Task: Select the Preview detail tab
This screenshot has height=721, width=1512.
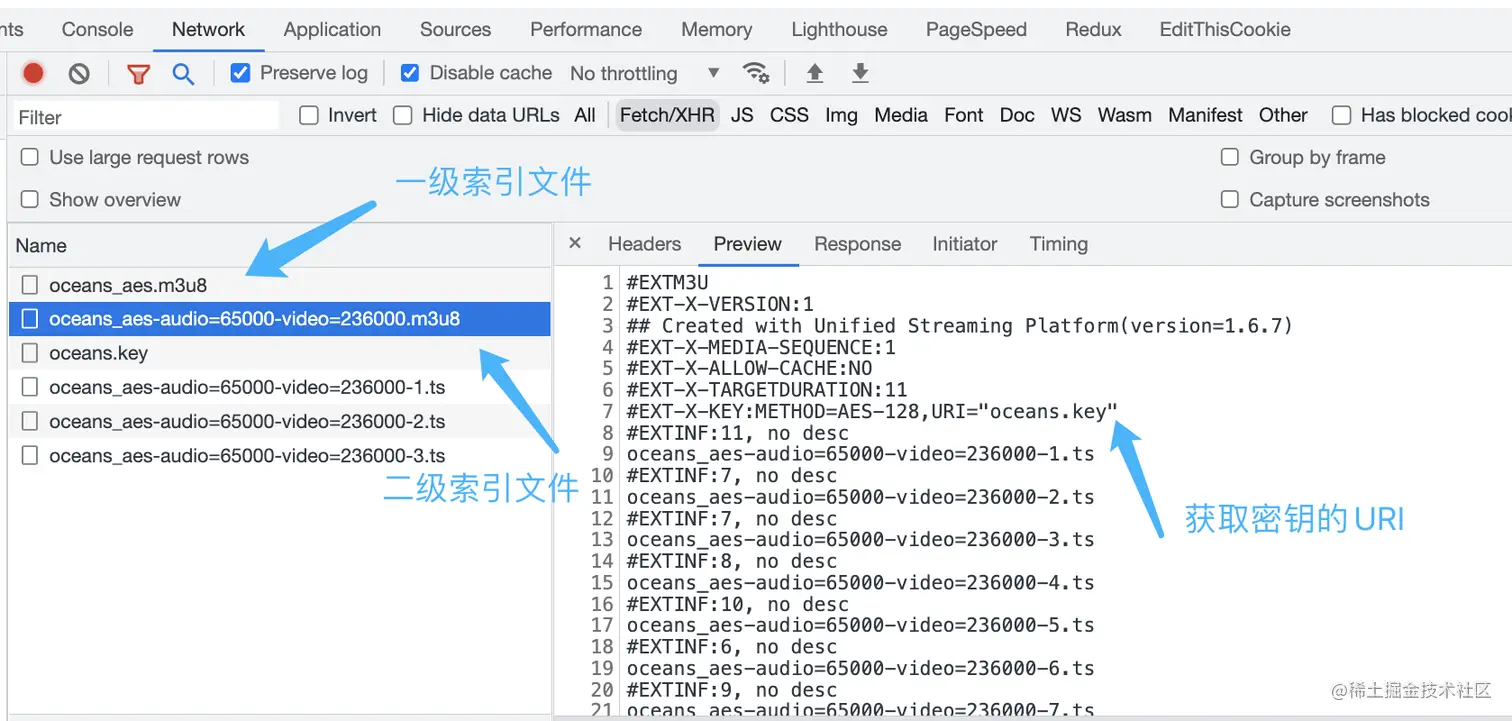Action: click(x=748, y=243)
